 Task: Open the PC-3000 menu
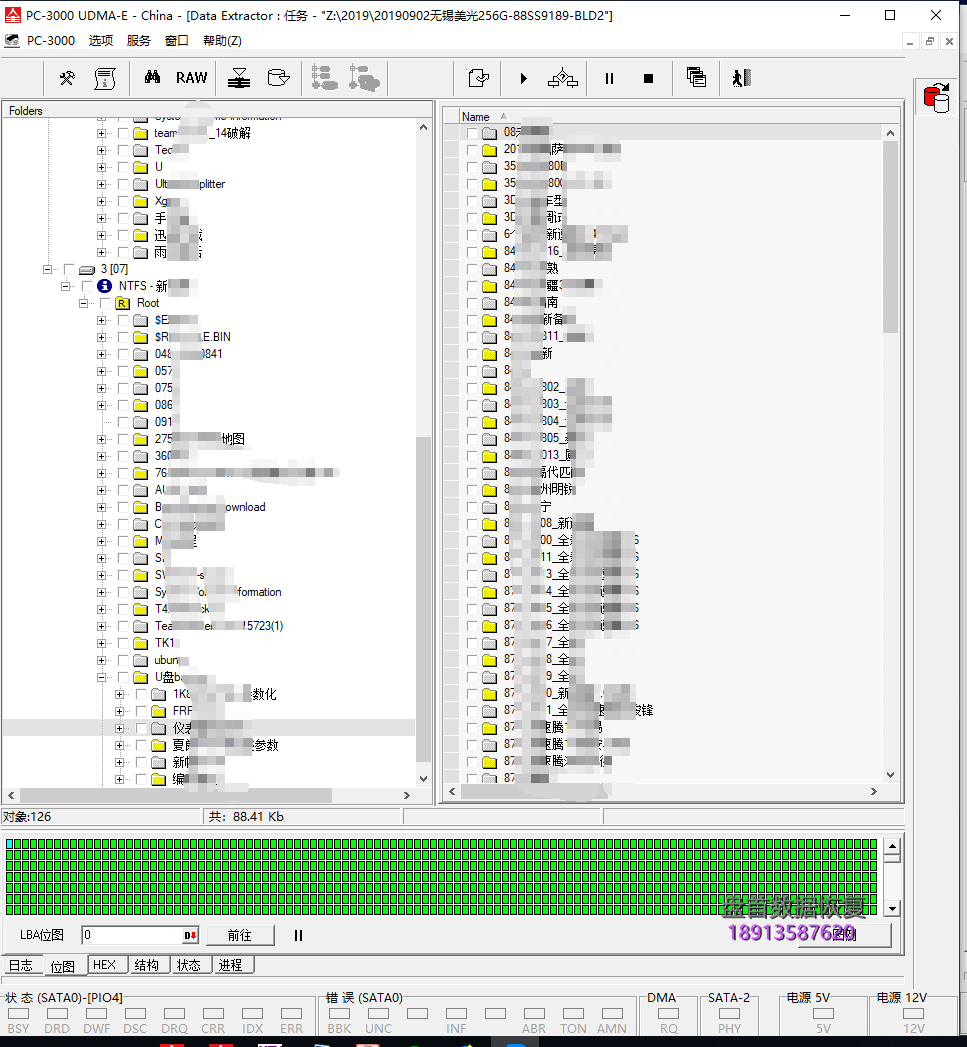[x=51, y=41]
